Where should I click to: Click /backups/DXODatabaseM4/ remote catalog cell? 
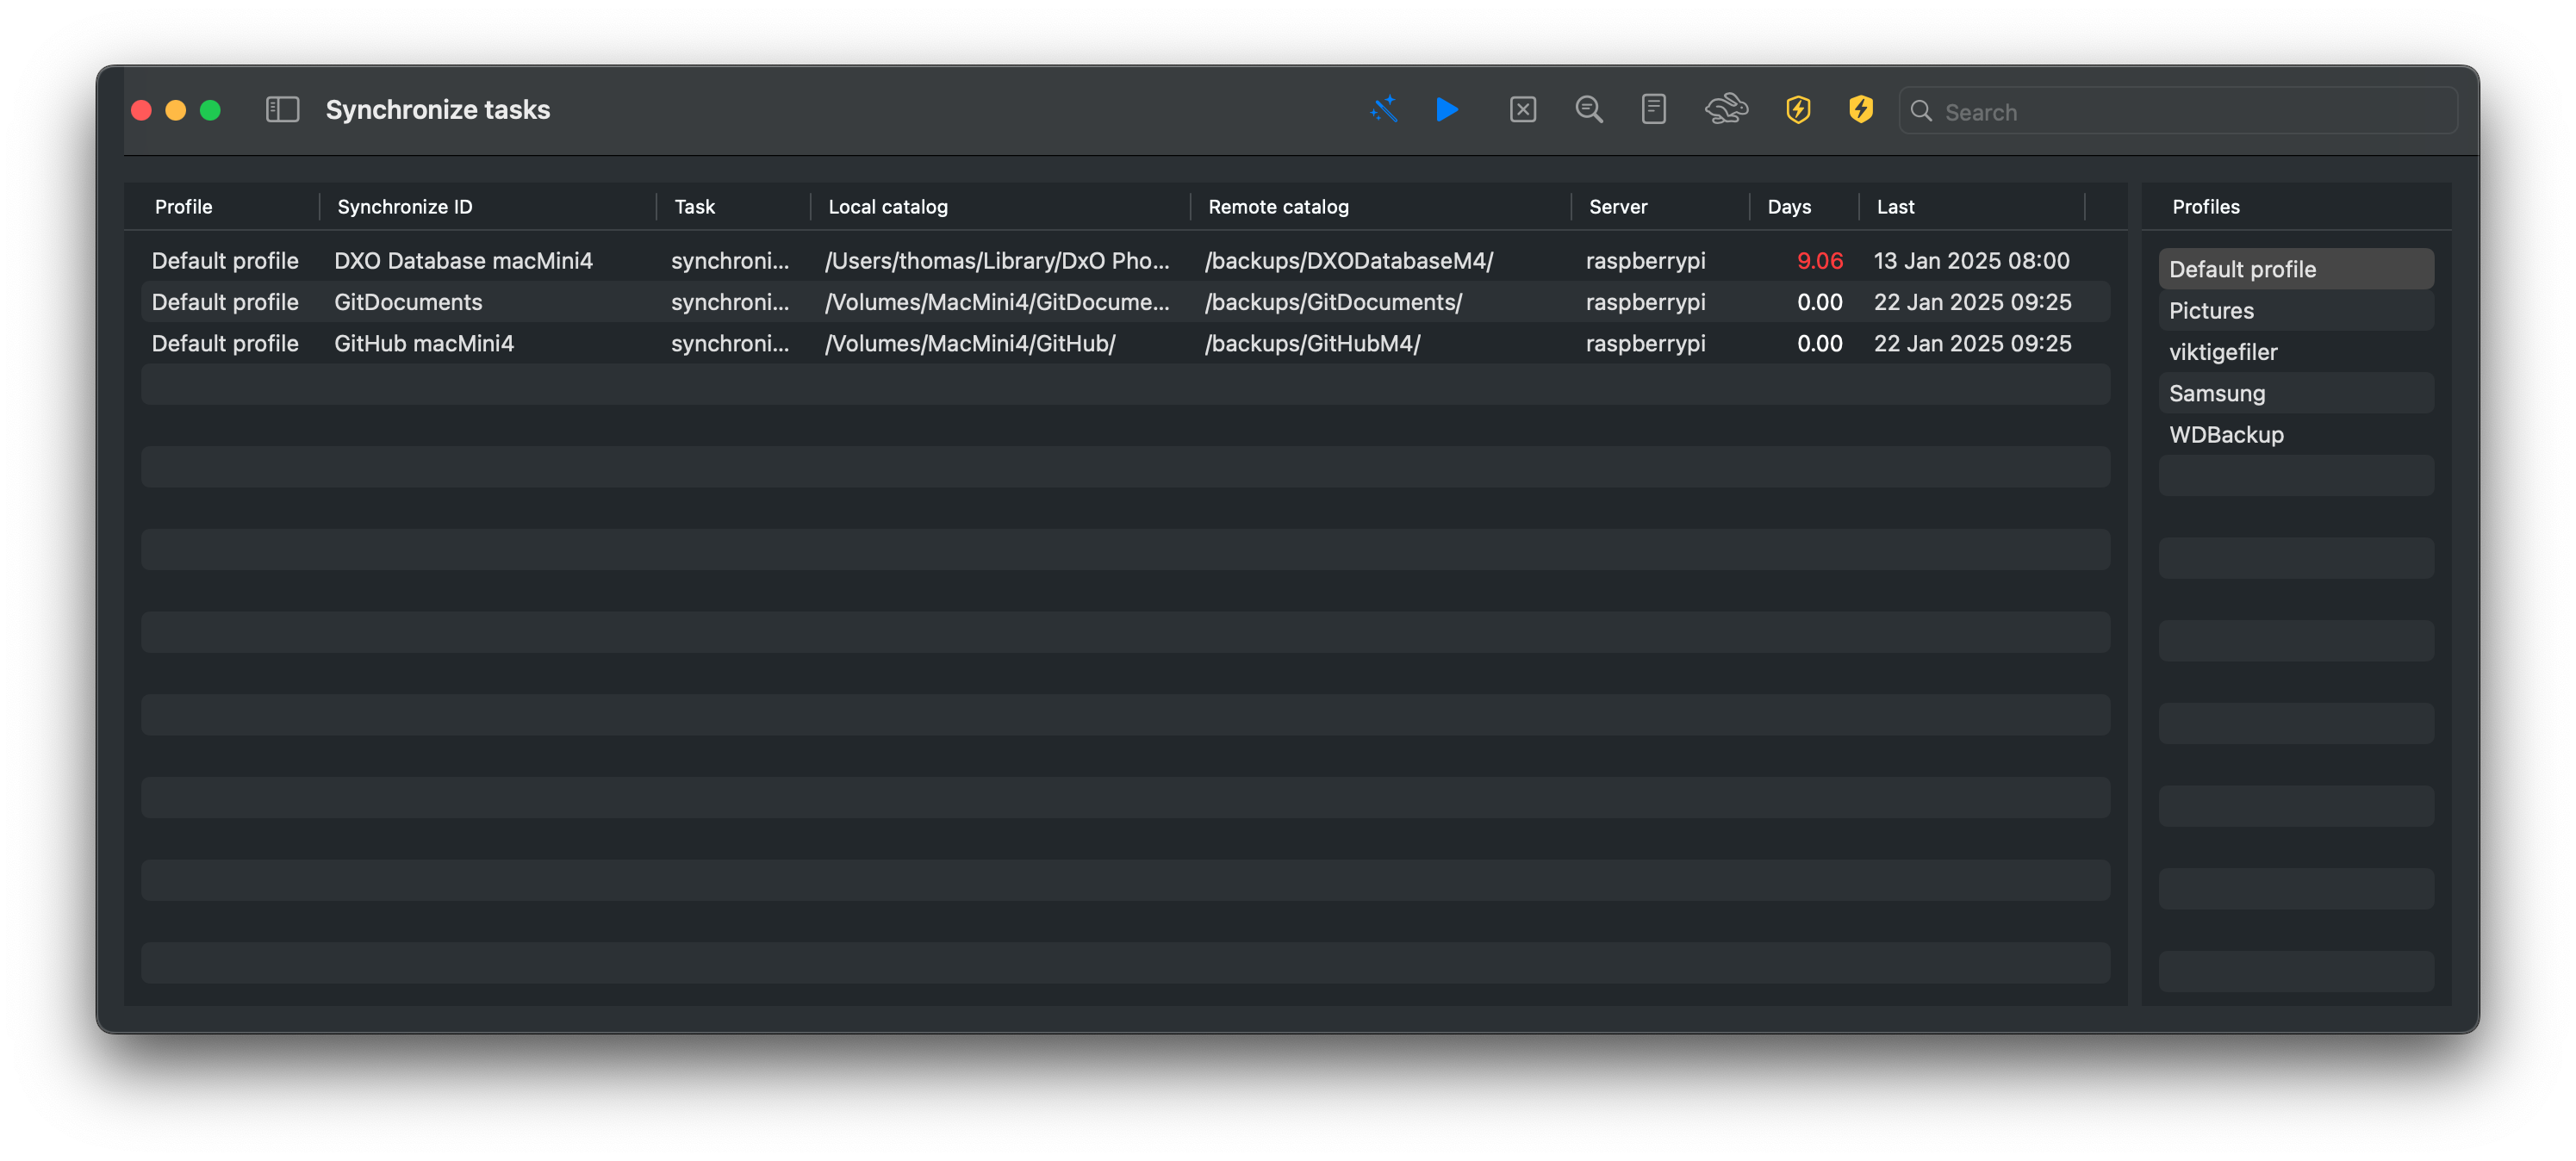click(1348, 261)
